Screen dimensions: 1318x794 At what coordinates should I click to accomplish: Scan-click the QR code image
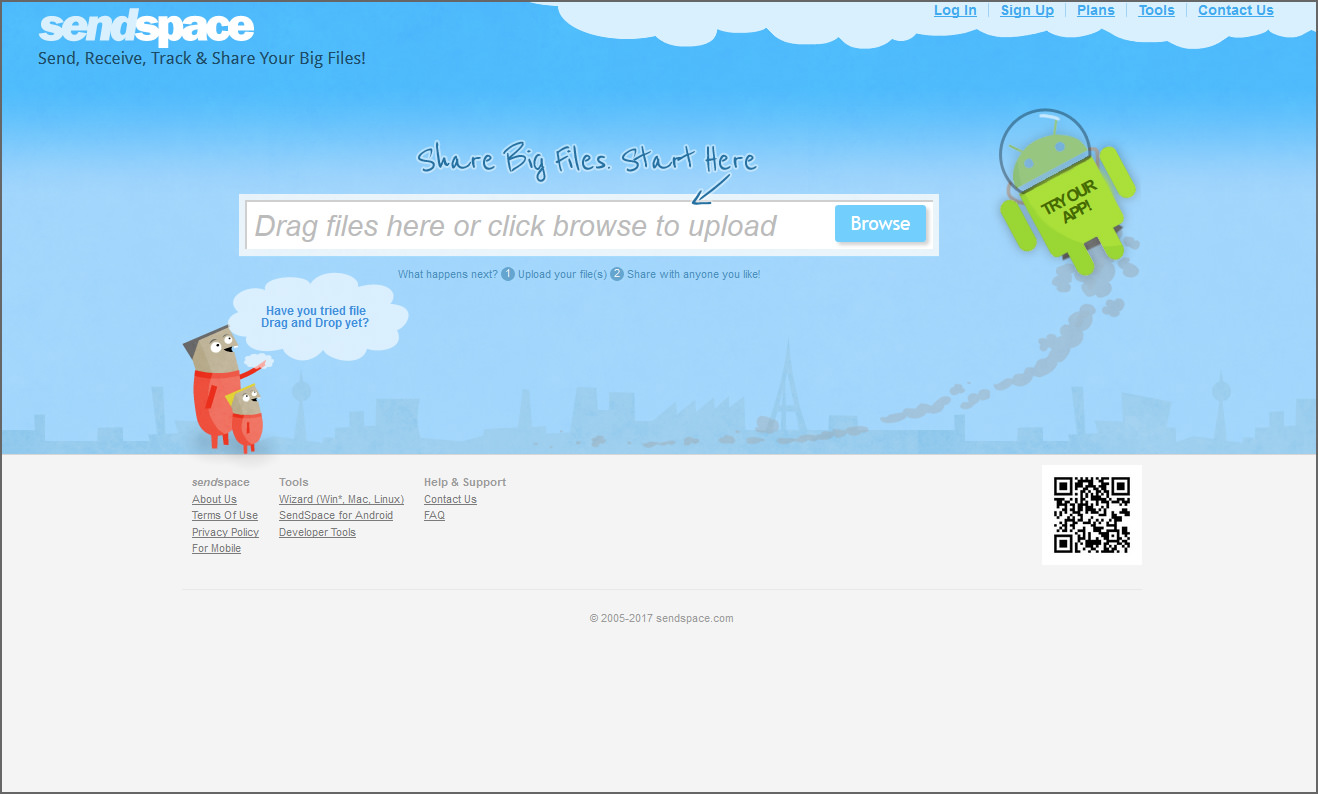coord(1091,514)
